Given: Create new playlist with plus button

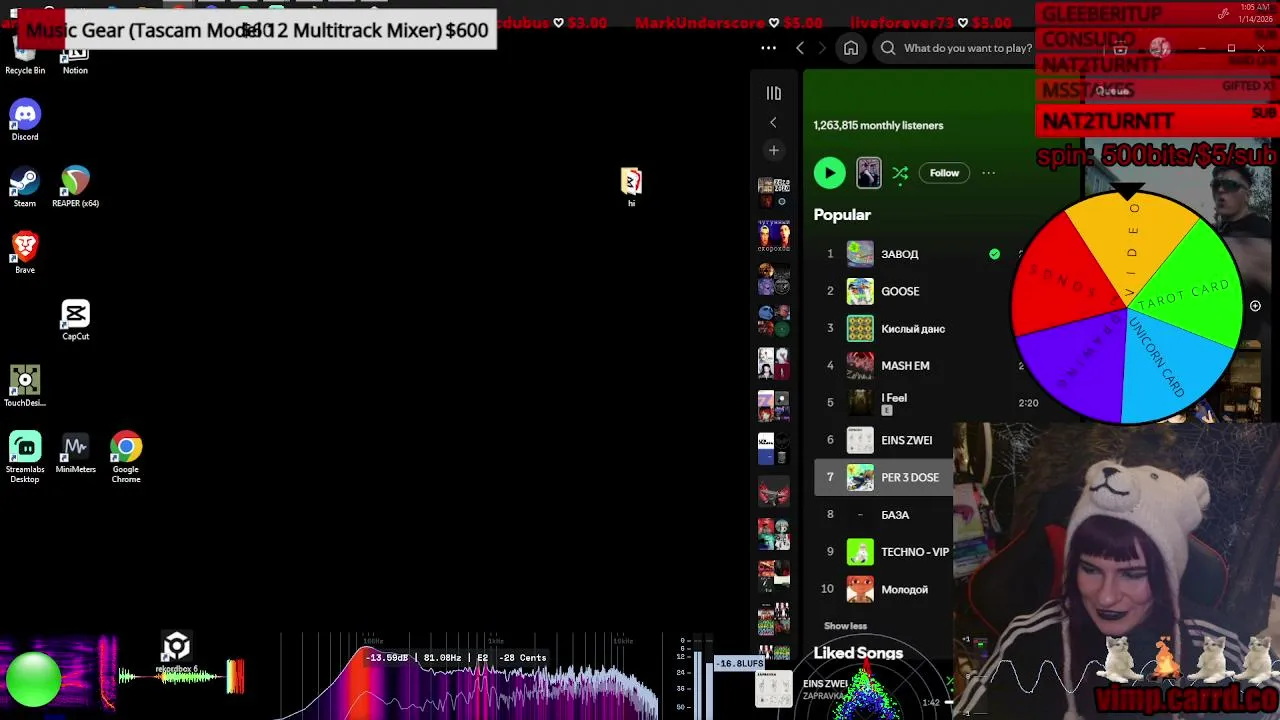Looking at the screenshot, I should click(x=773, y=150).
